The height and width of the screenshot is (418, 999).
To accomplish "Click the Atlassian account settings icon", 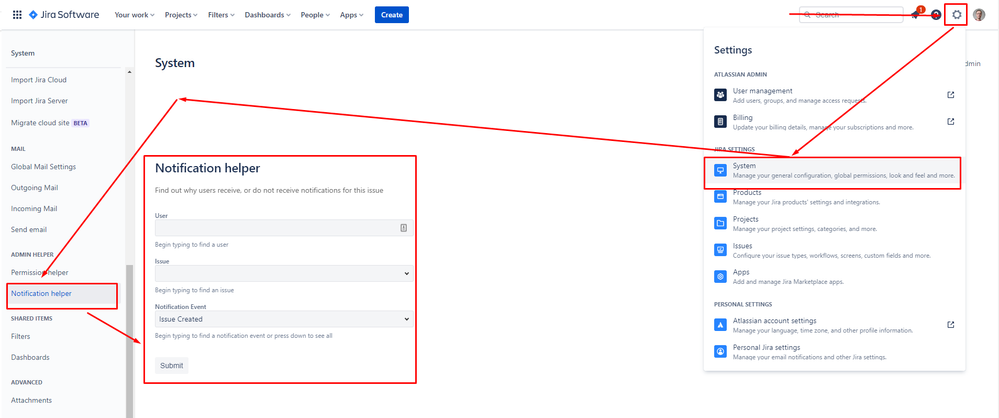I will 721,325.
